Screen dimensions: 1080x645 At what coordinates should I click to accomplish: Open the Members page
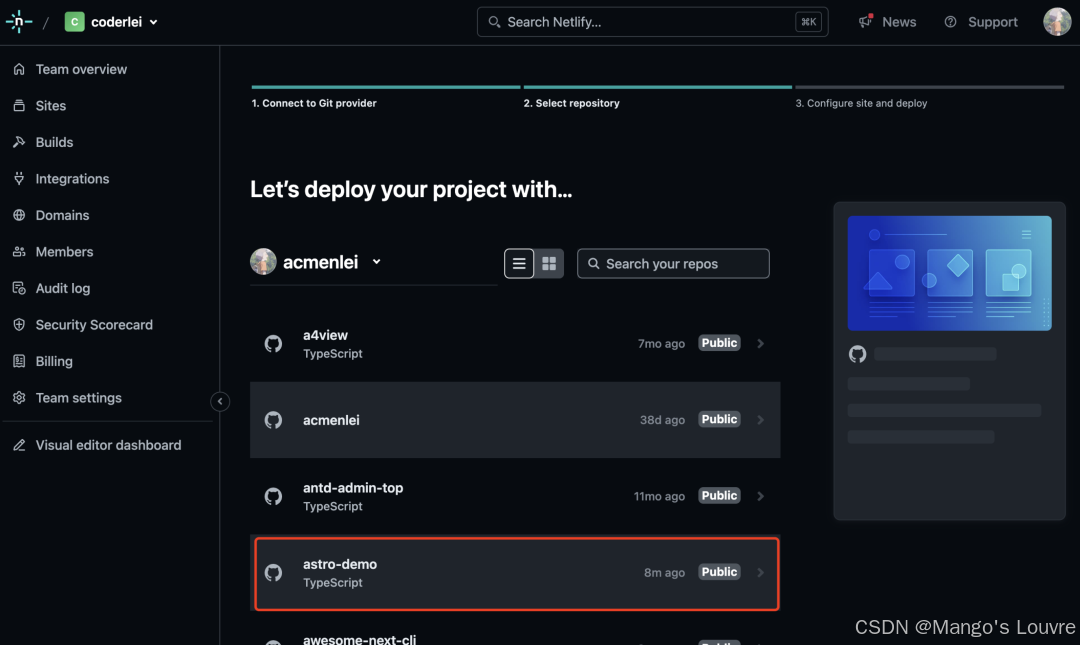tap(65, 252)
